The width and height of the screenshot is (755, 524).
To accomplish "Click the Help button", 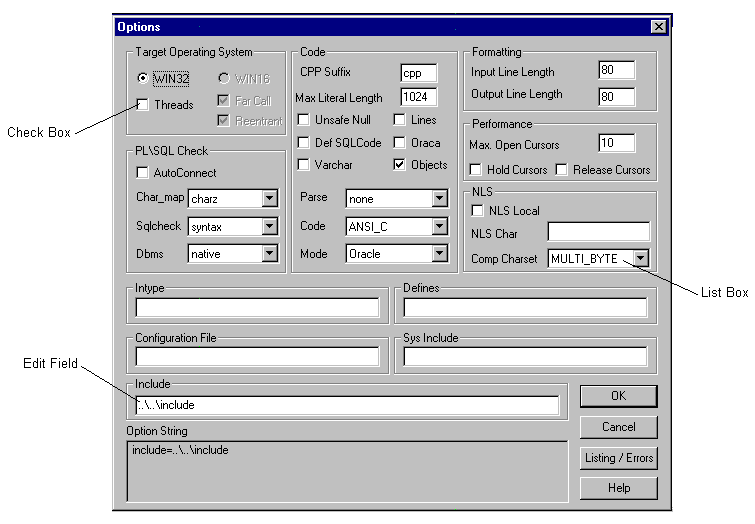I will pyautogui.click(x=618, y=488).
